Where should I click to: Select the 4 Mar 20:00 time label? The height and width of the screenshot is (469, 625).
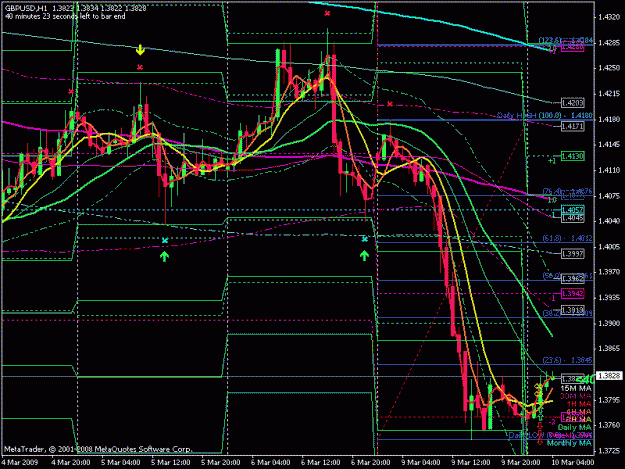click(x=71, y=462)
